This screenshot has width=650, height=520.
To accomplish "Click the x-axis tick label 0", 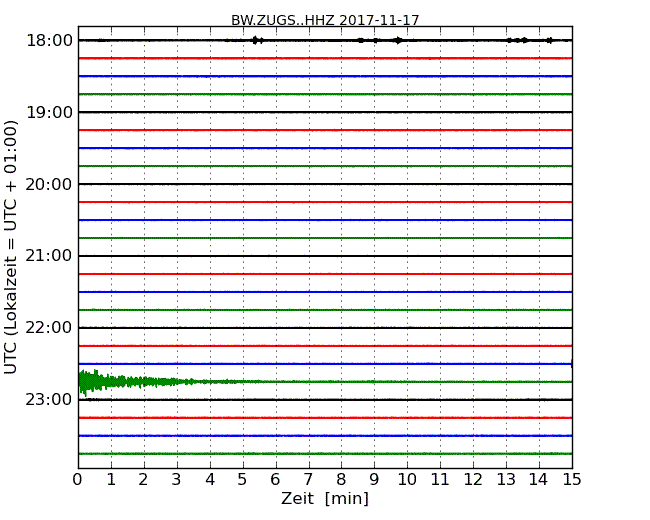I will (x=78, y=479).
